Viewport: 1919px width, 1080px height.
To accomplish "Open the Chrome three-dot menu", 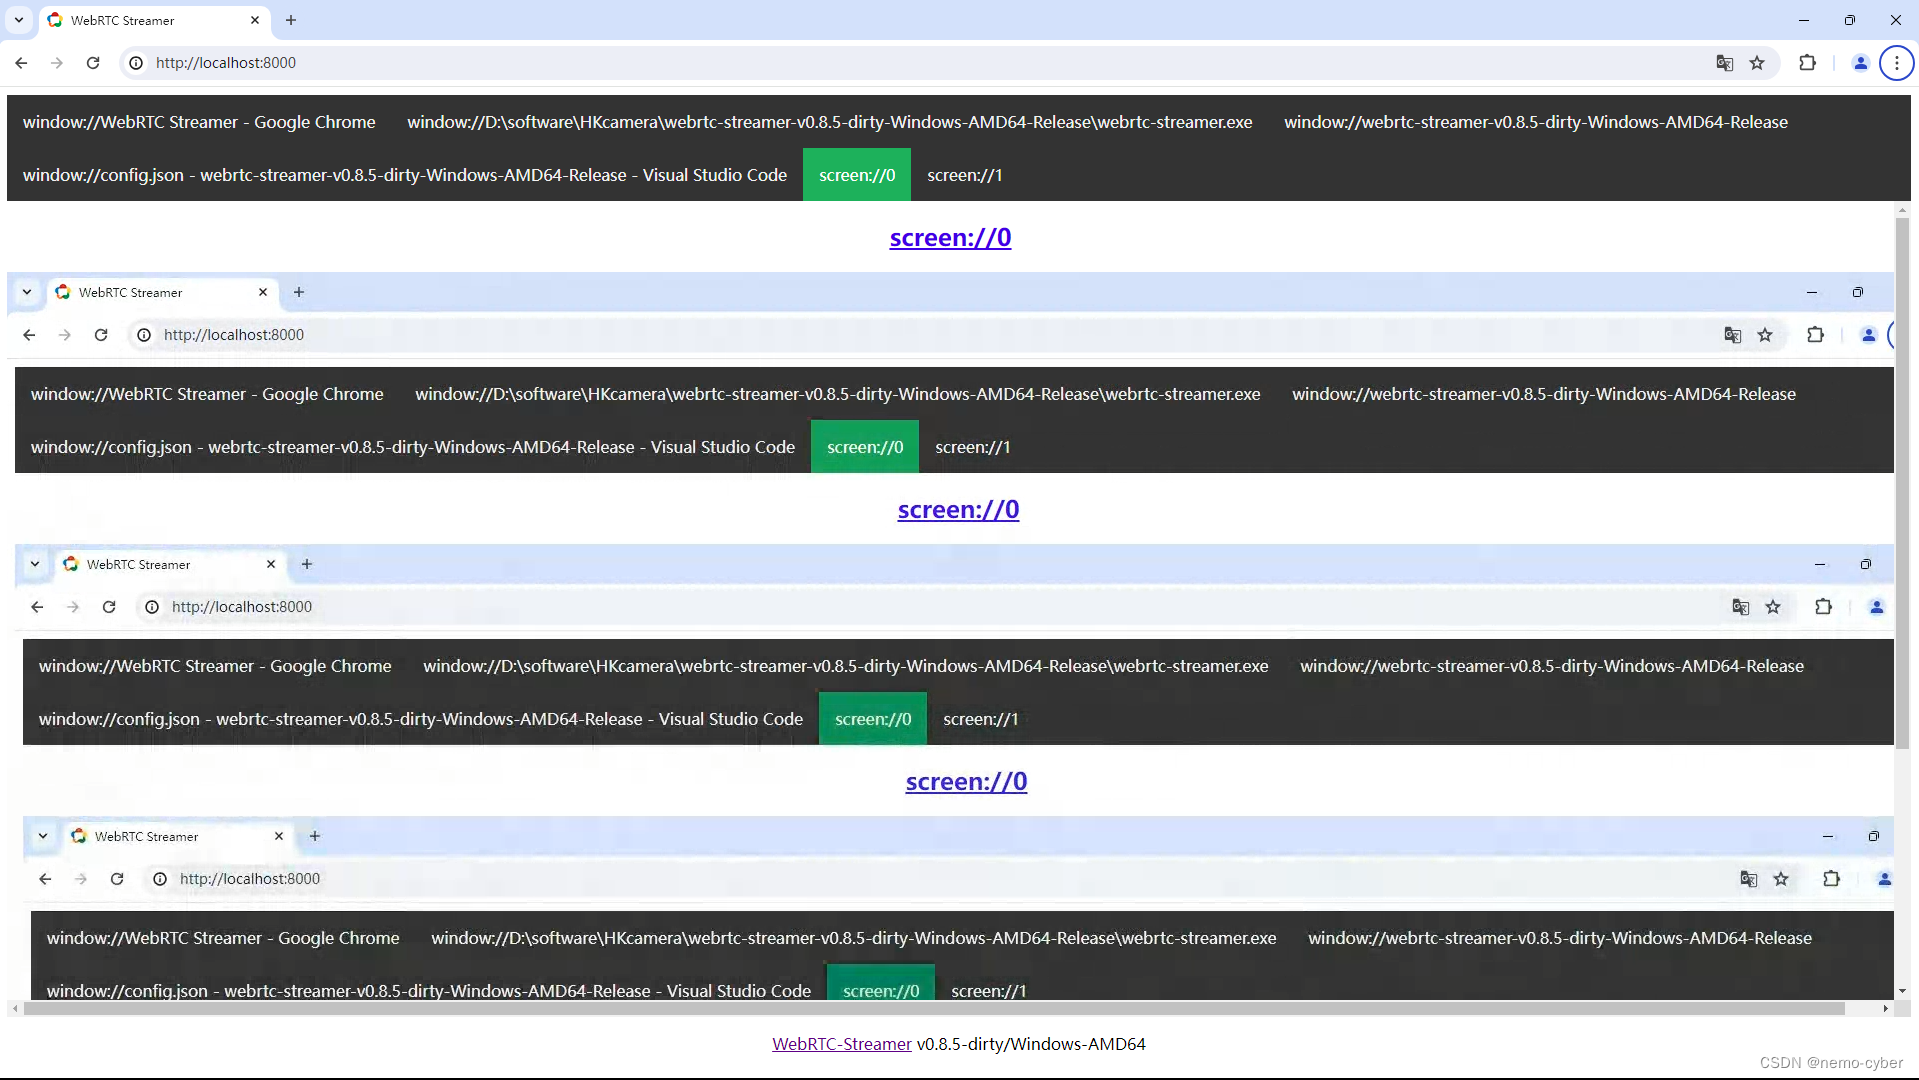I will pos(1896,62).
